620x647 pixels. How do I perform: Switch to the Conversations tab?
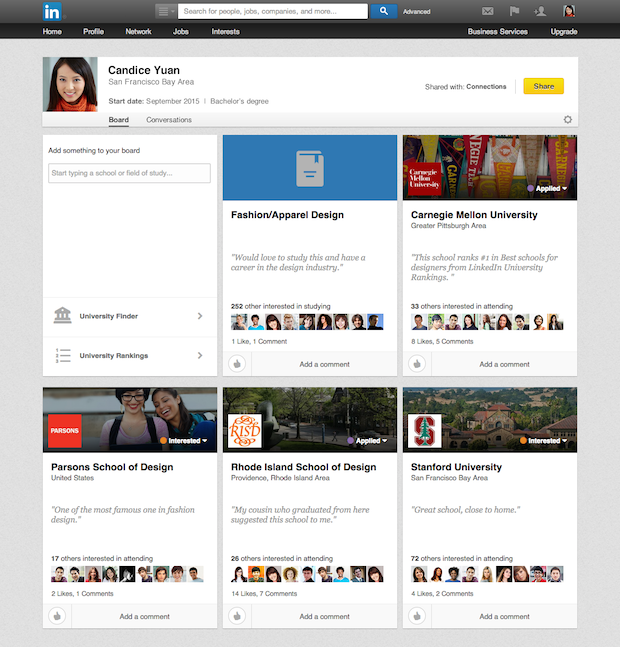click(169, 120)
